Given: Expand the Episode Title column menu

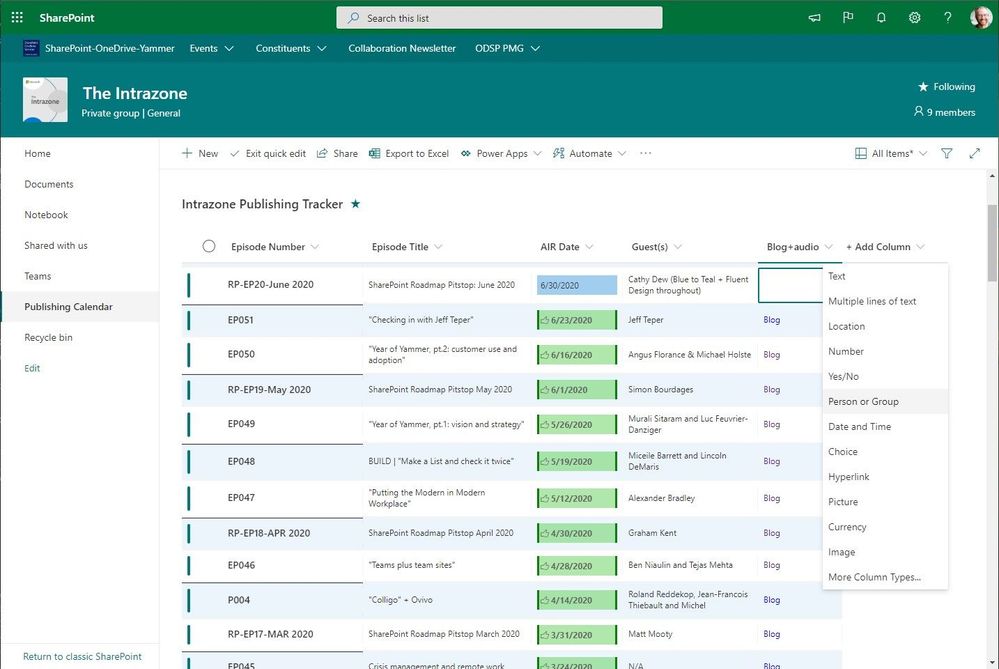Looking at the screenshot, I should pyautogui.click(x=438, y=247).
